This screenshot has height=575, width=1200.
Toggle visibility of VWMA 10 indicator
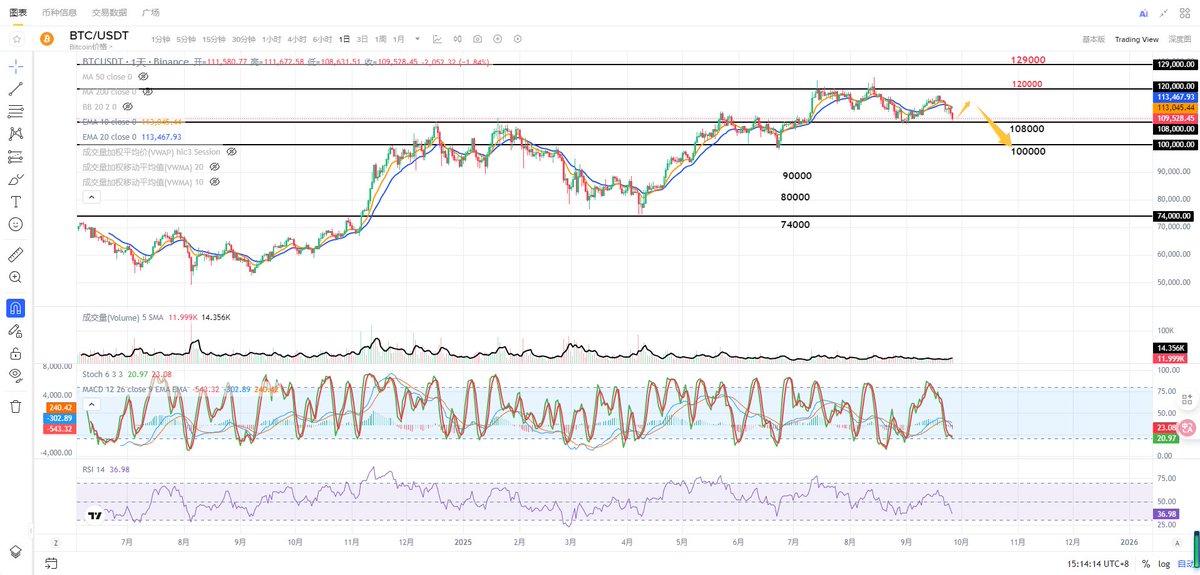215,182
